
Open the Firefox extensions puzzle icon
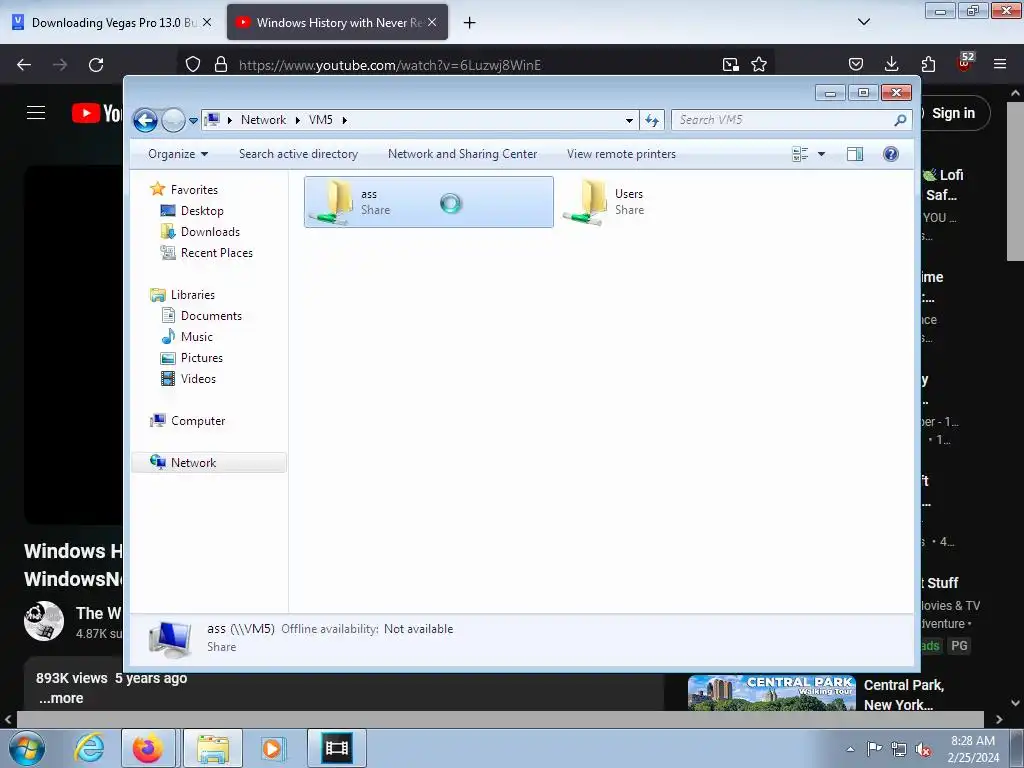click(928, 64)
